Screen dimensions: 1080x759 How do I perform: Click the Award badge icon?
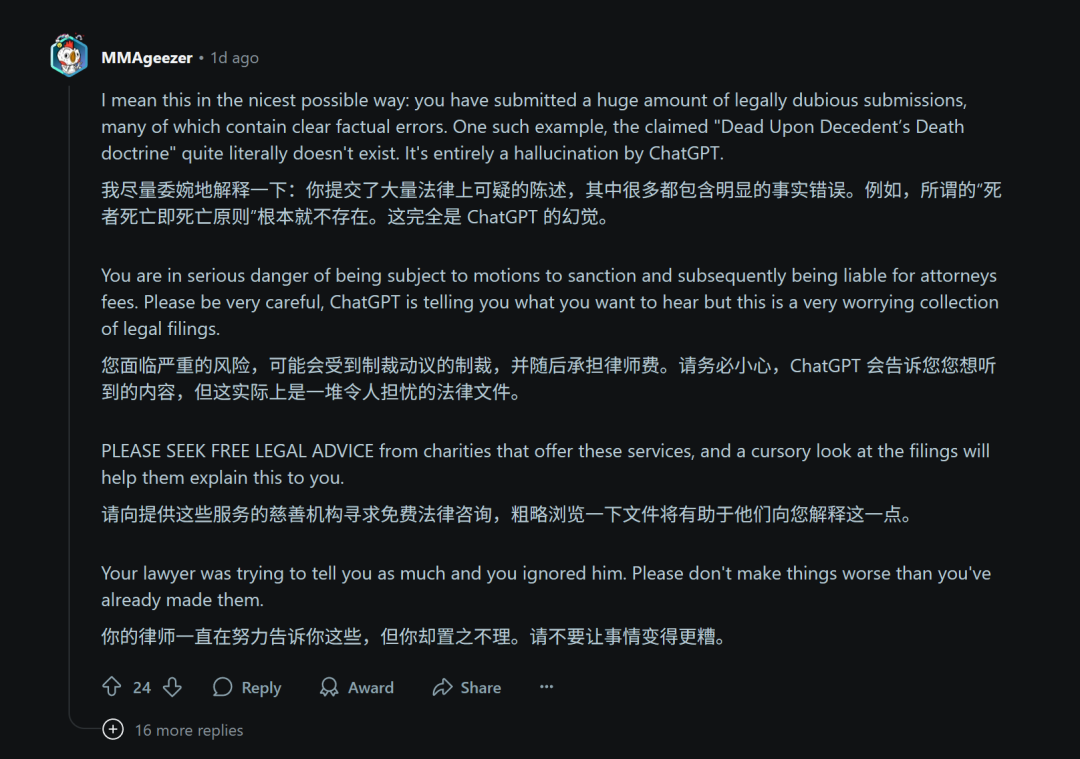329,687
